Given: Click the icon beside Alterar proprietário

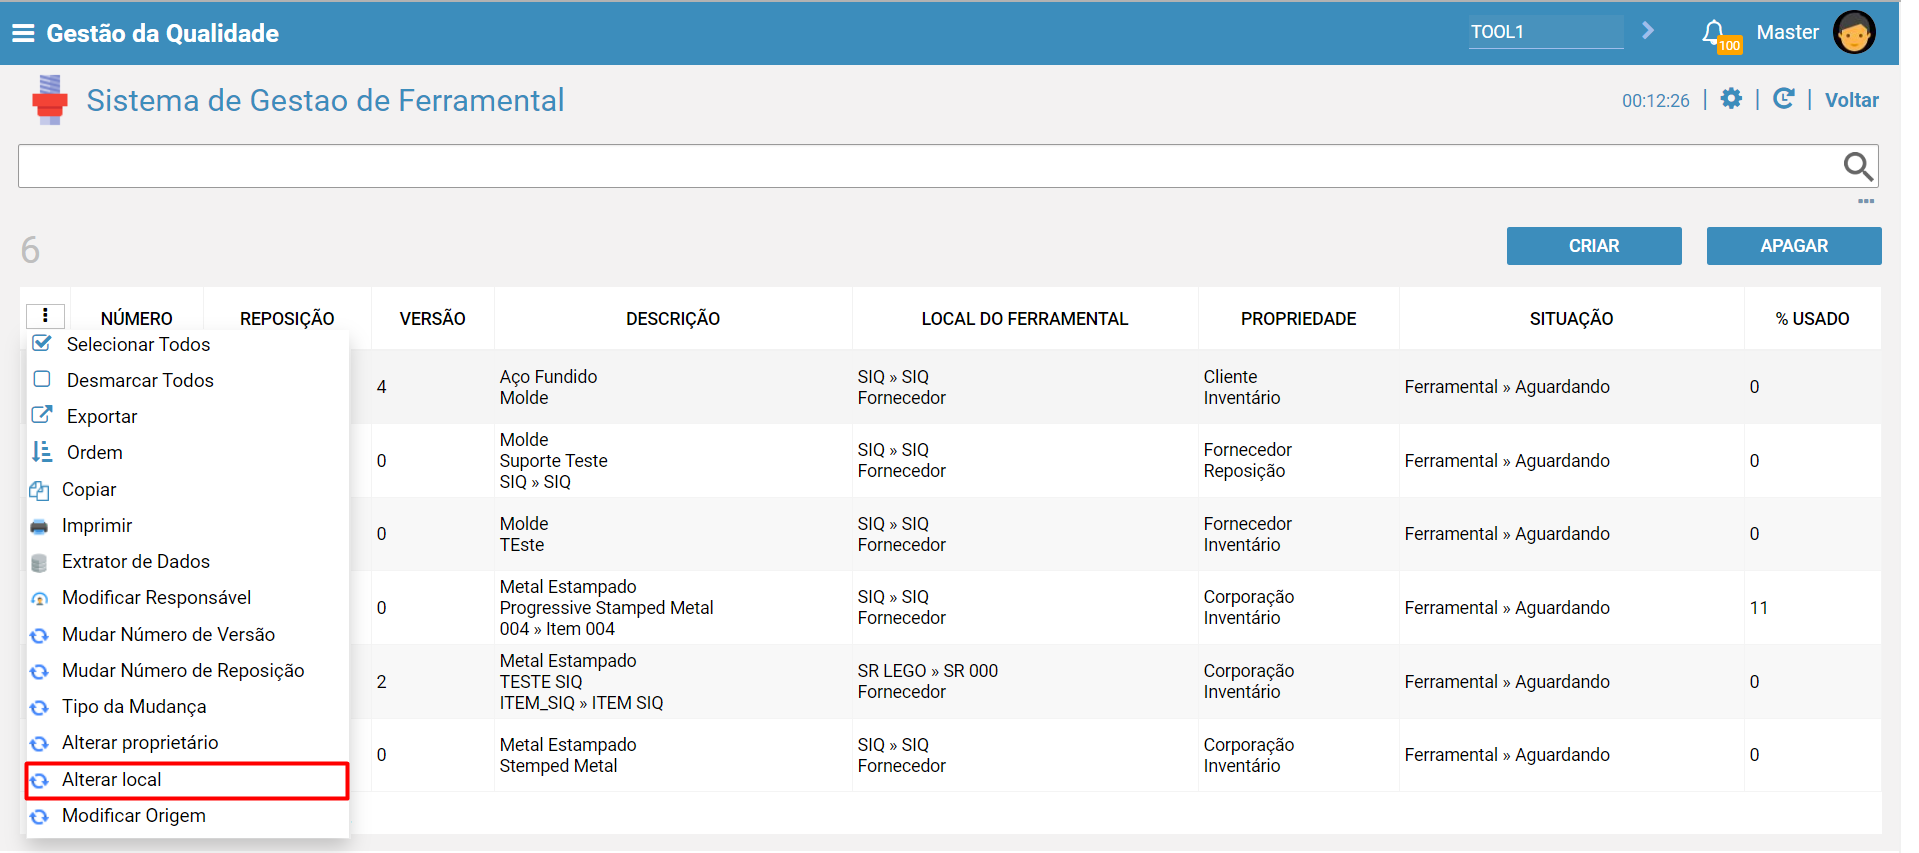Looking at the screenshot, I should tap(39, 743).
